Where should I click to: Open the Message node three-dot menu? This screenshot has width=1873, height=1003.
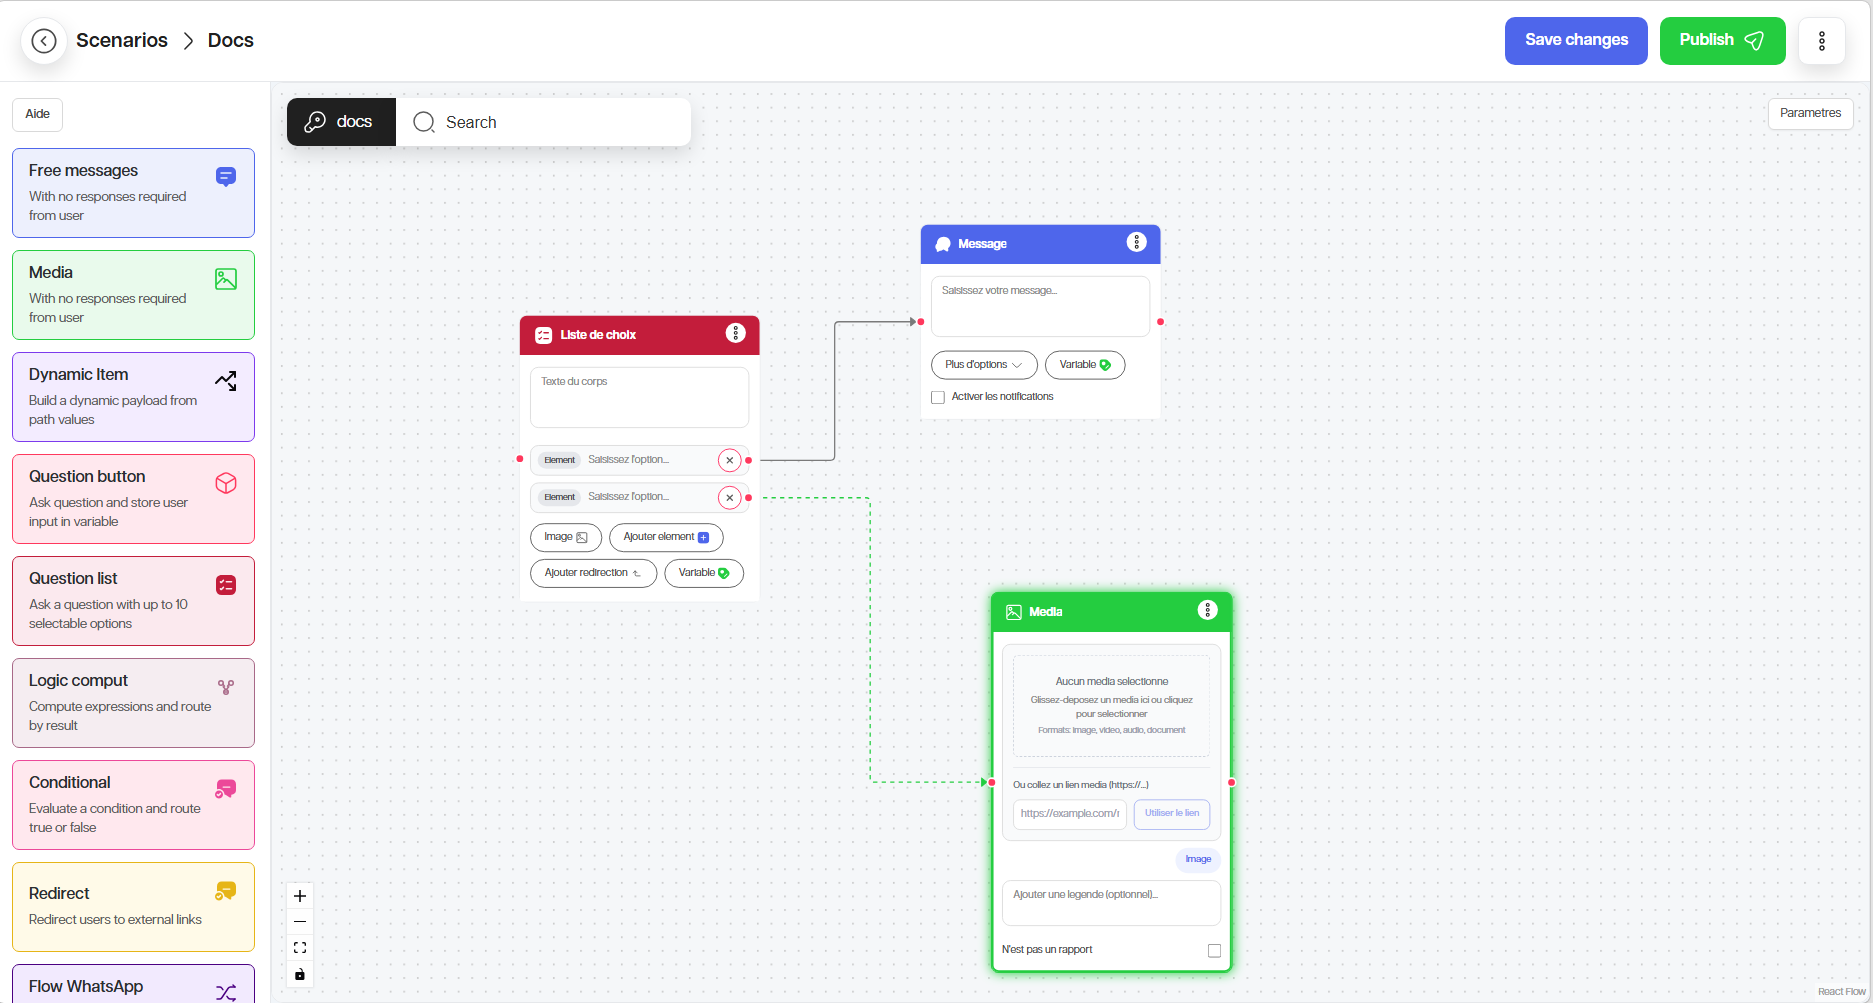tap(1136, 243)
